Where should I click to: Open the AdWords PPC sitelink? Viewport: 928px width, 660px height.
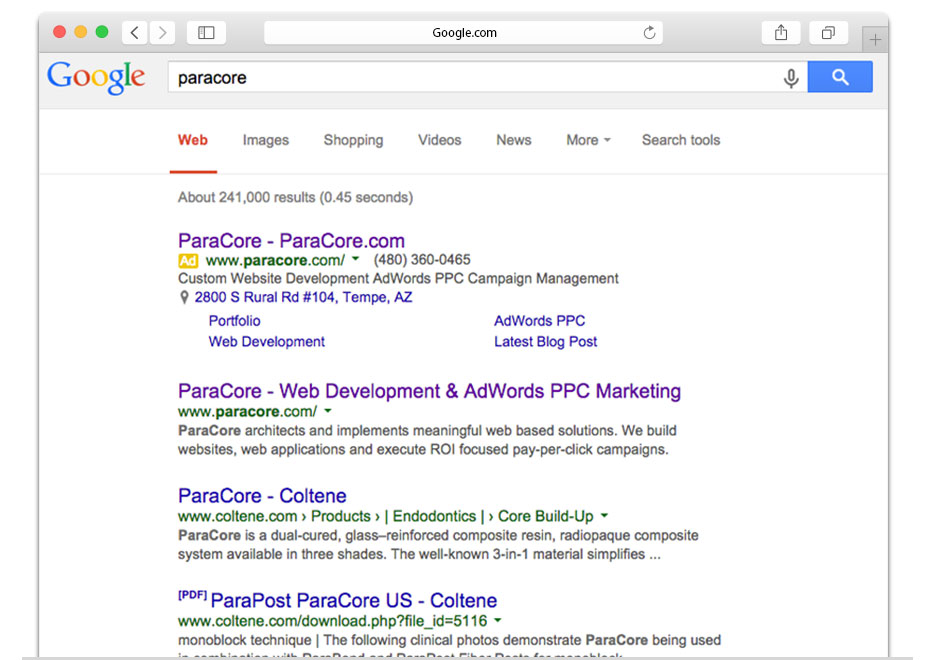click(539, 321)
